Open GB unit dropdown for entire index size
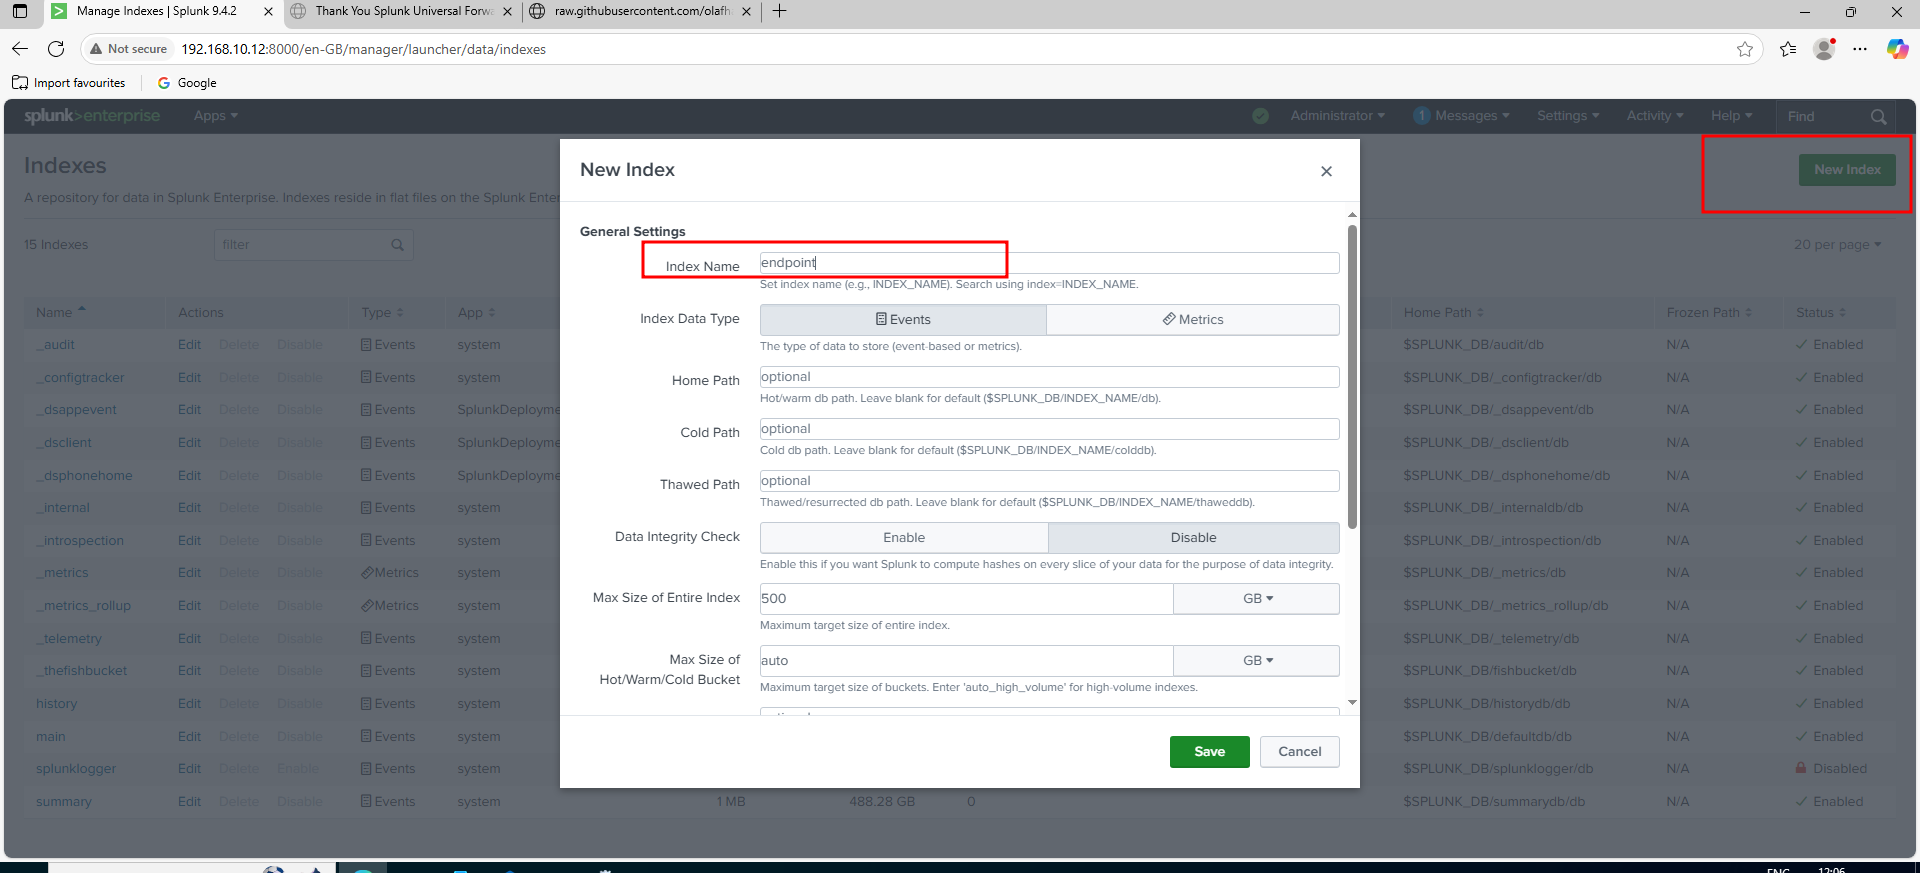 pyautogui.click(x=1257, y=599)
